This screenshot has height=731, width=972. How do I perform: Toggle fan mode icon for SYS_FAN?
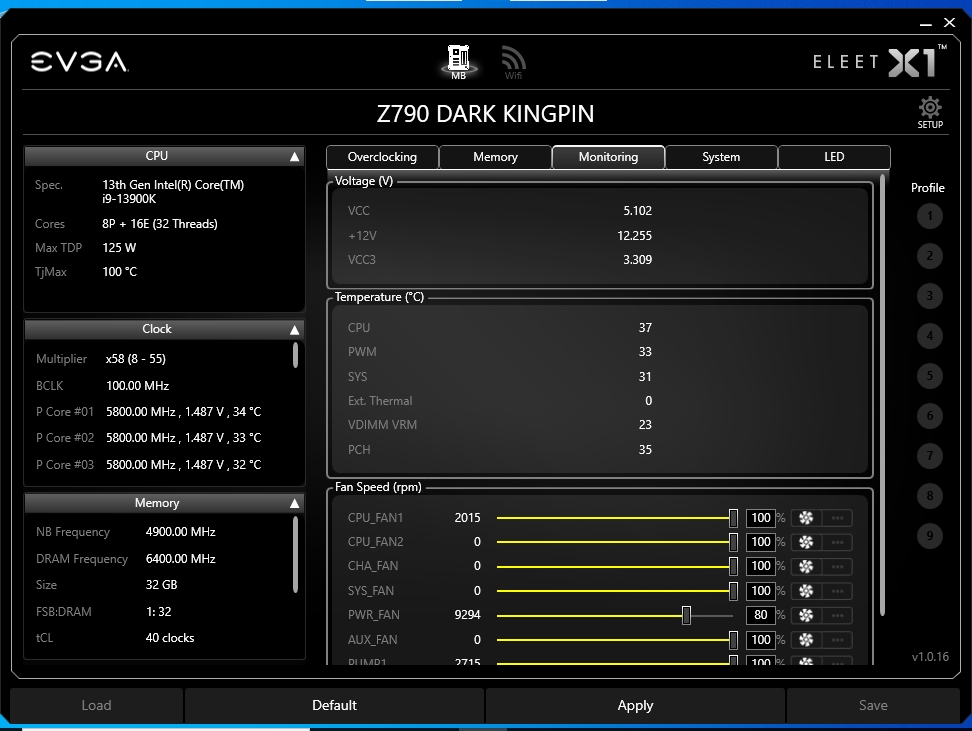coord(806,591)
